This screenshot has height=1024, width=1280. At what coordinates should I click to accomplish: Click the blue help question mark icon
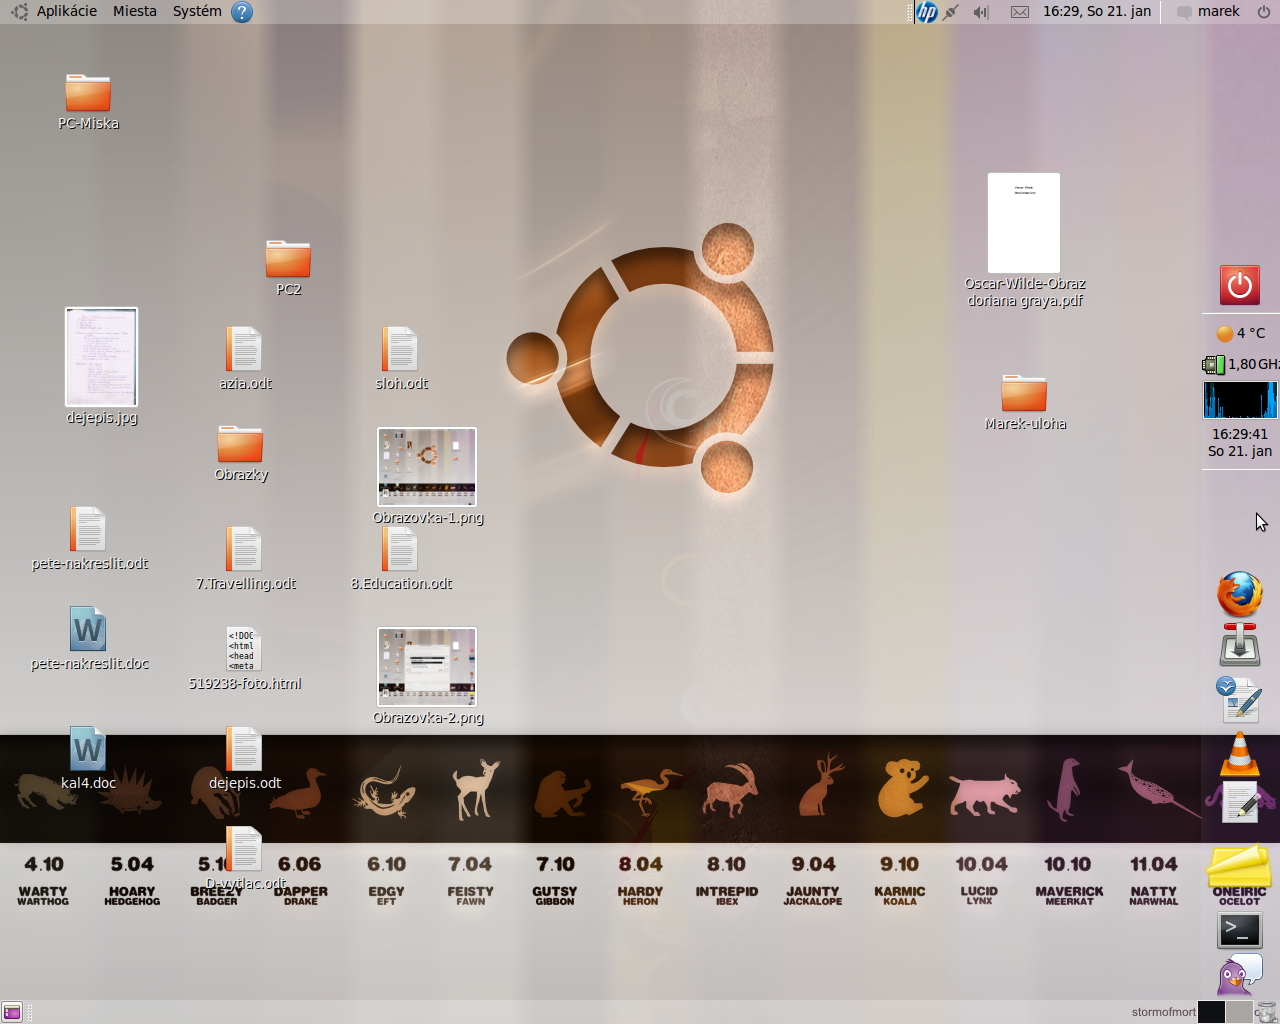pos(242,12)
